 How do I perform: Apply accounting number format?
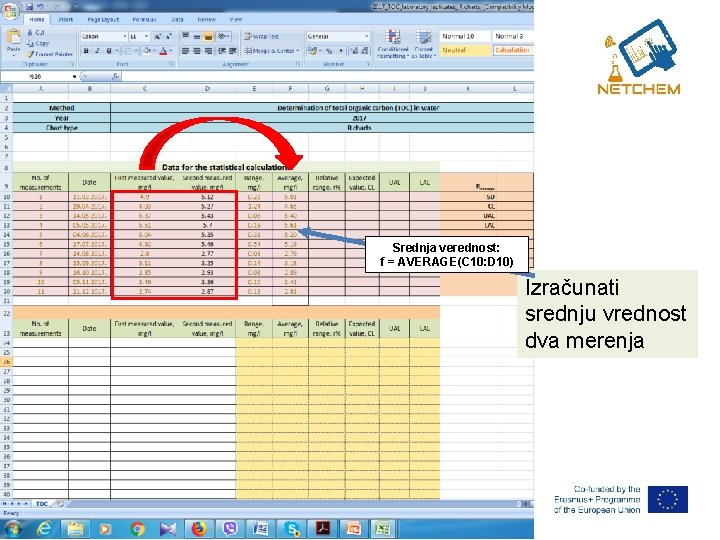[314, 51]
